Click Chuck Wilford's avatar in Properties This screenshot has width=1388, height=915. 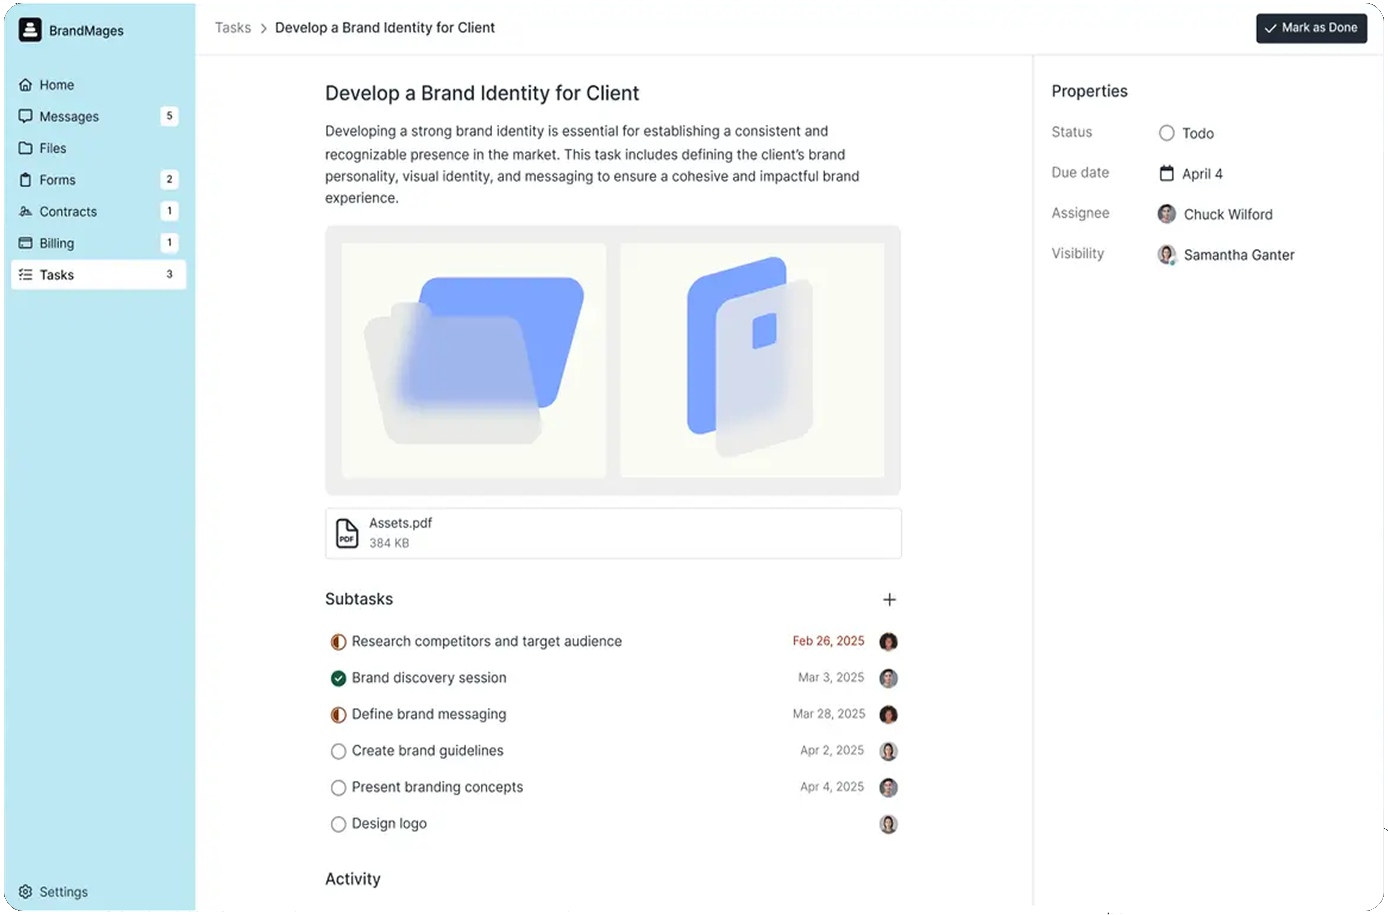1166,214
